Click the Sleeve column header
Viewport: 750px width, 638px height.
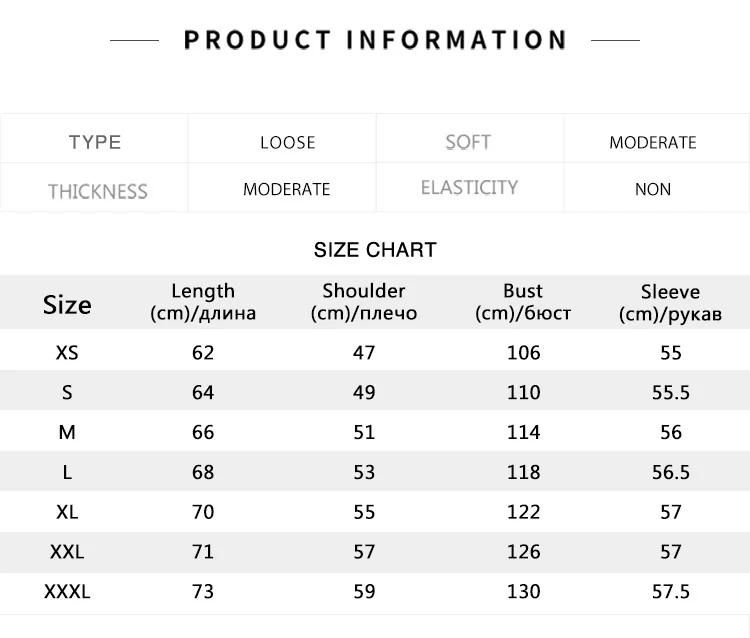(670, 302)
